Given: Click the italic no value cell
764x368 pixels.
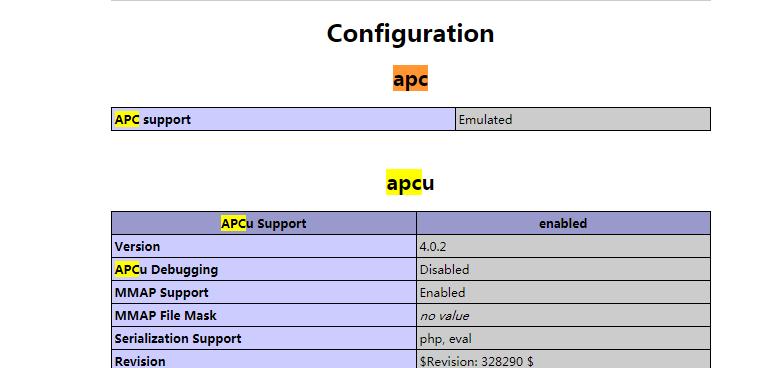Looking at the screenshot, I should coord(563,315).
